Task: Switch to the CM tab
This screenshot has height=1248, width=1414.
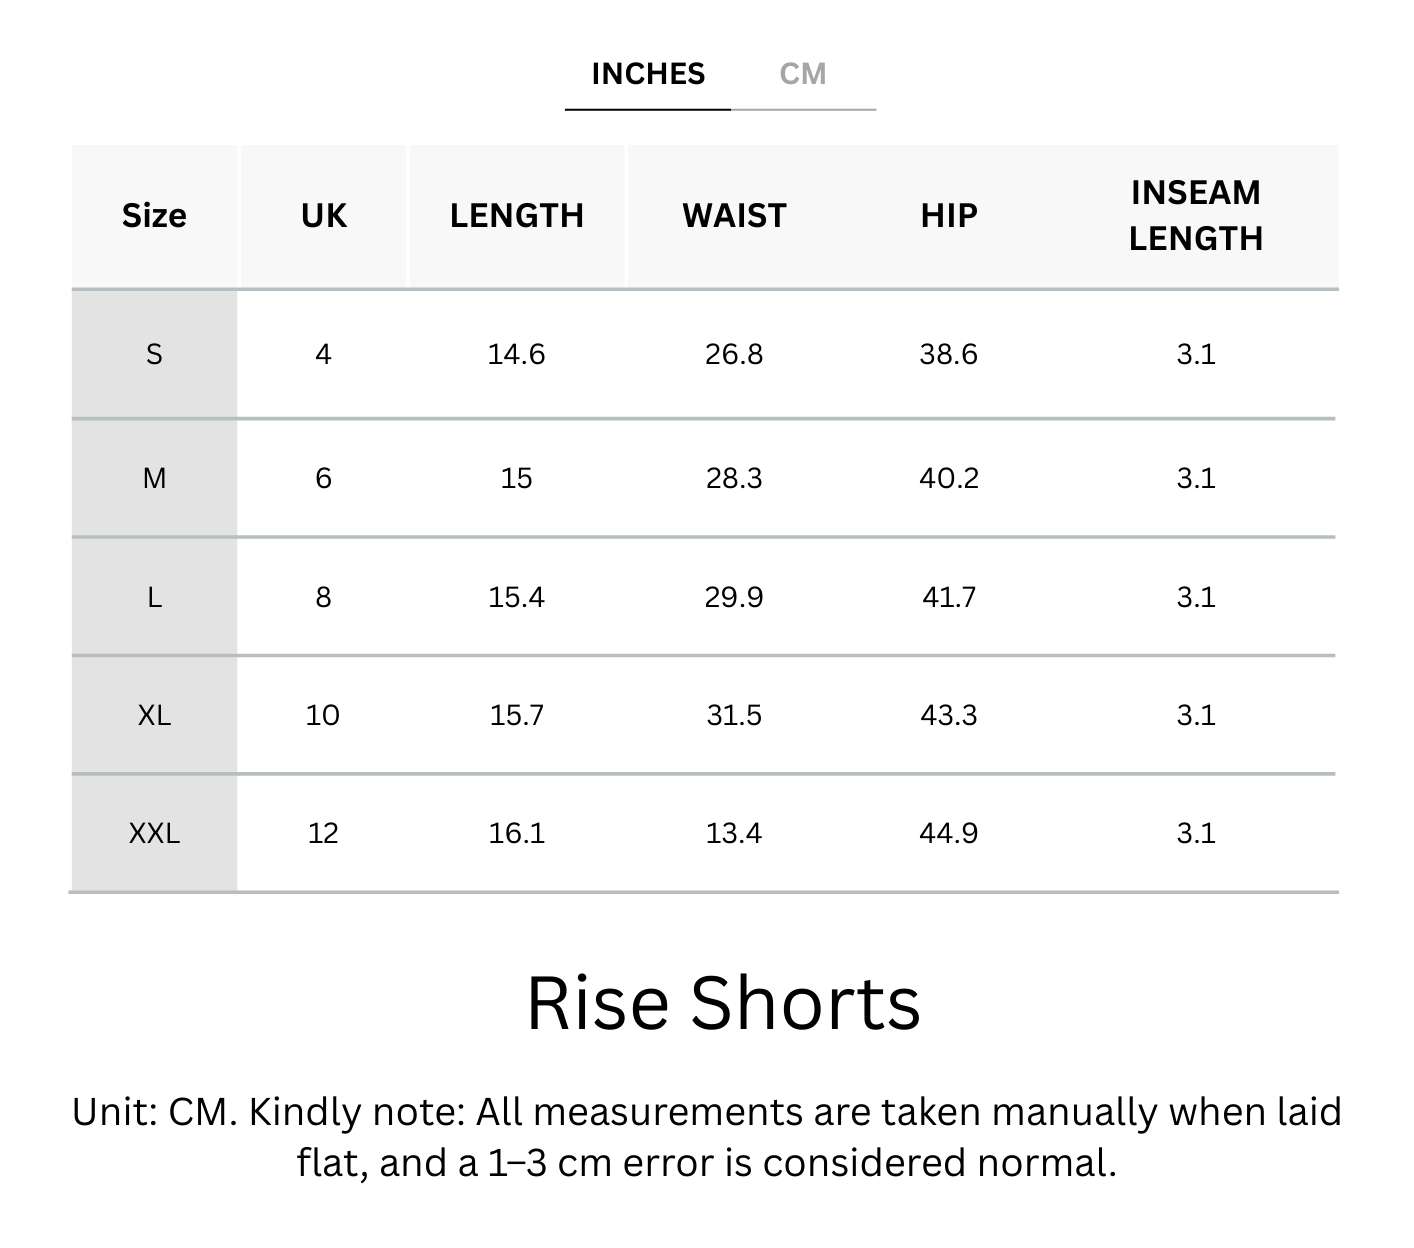Action: (x=803, y=75)
